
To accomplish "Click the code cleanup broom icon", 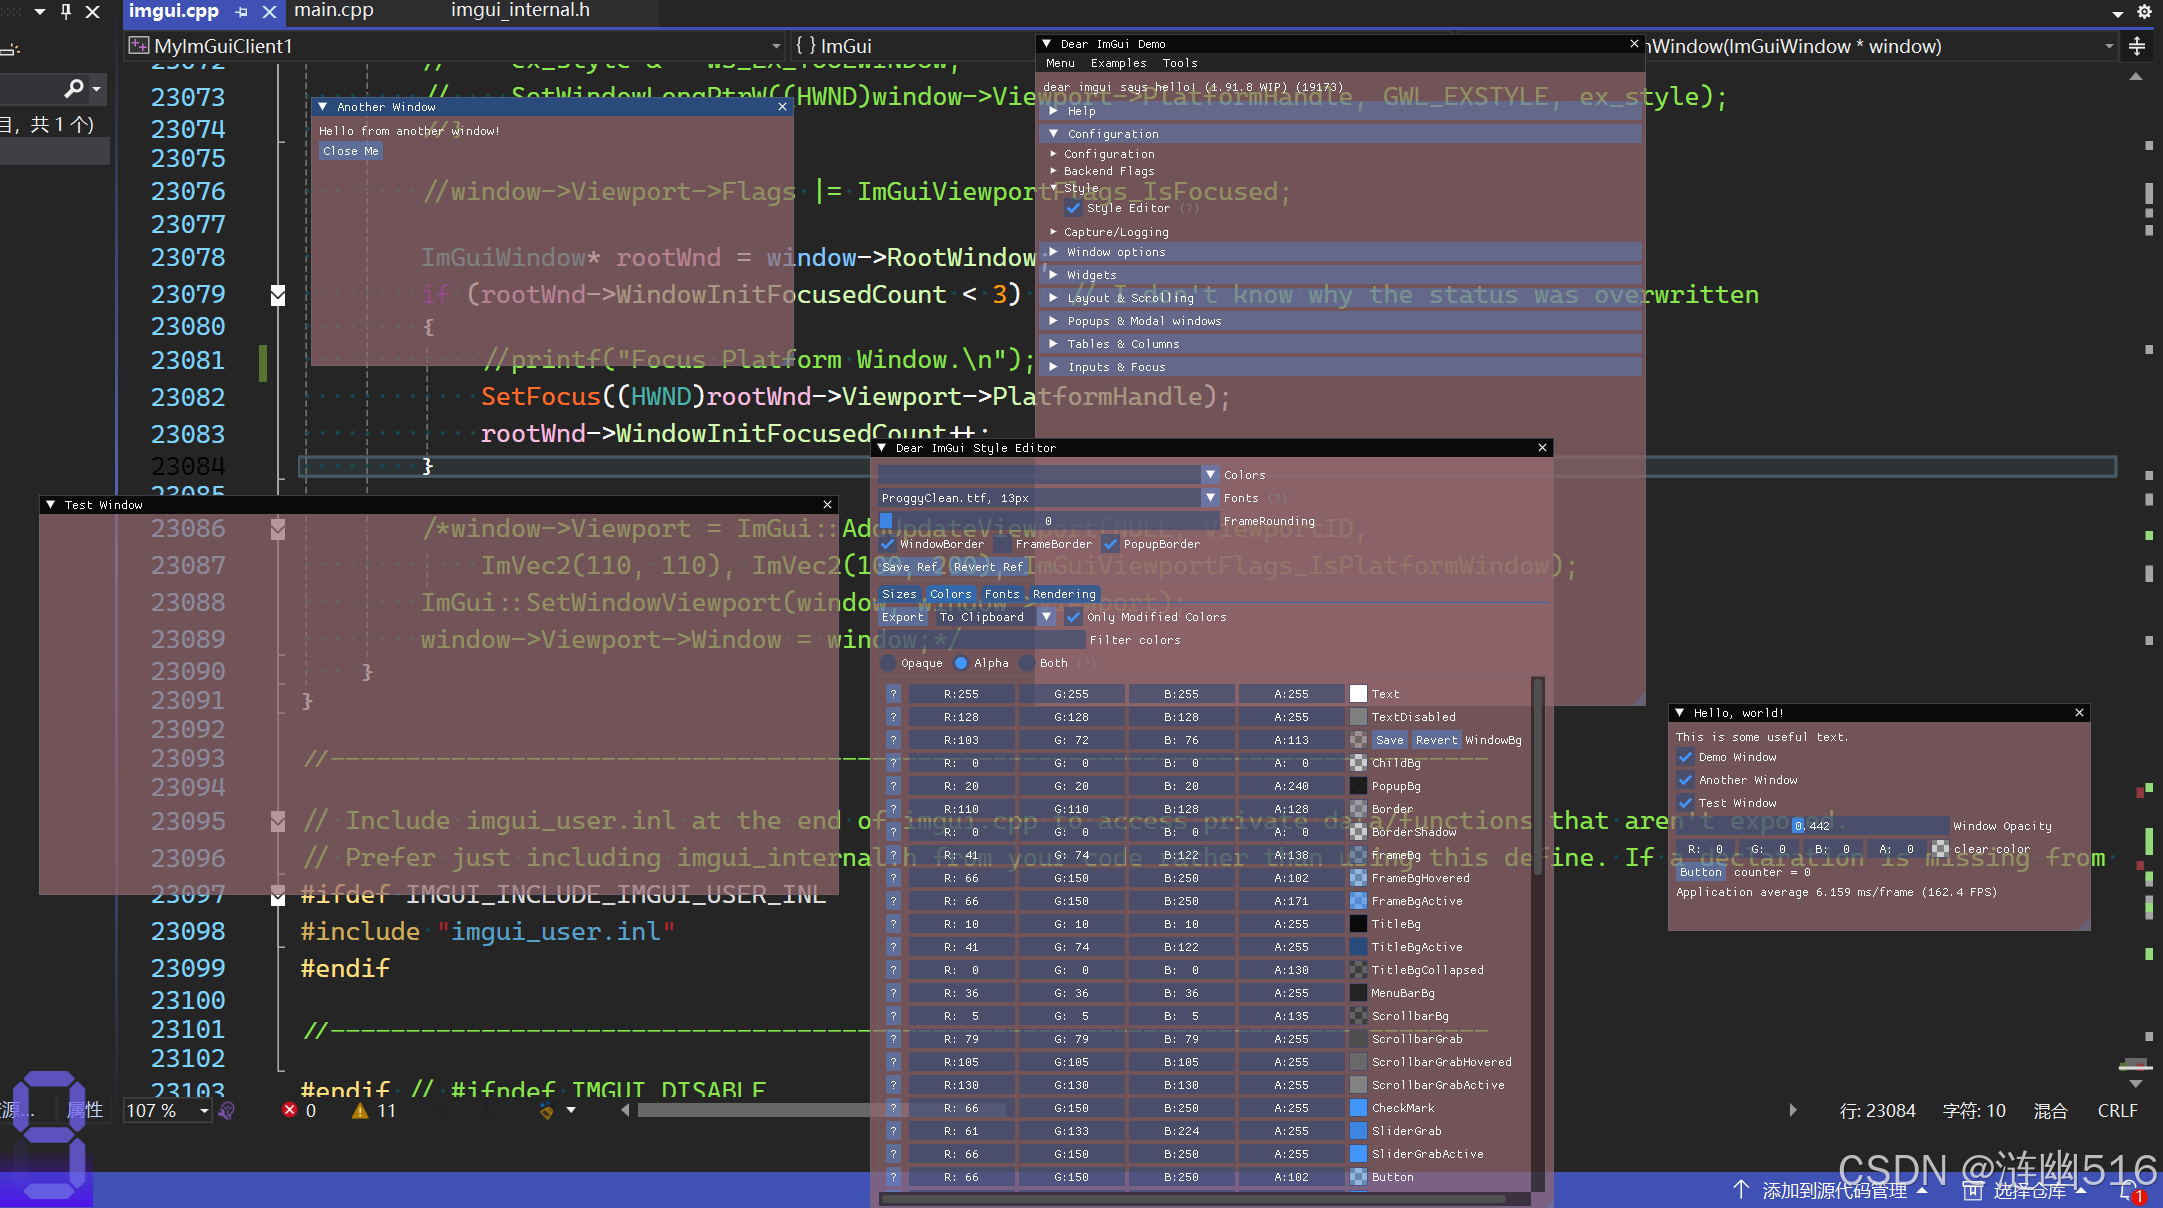I will pyautogui.click(x=547, y=1110).
